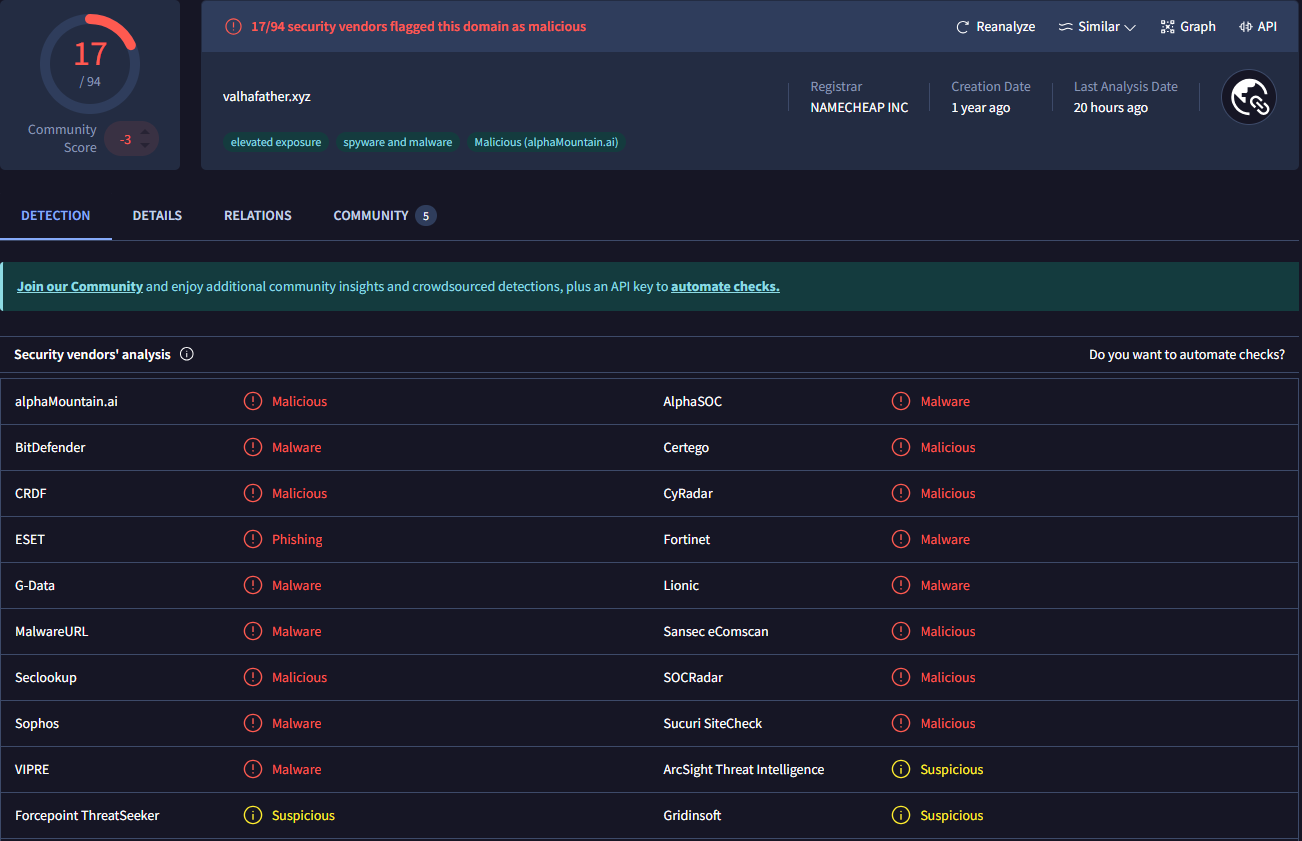
Task: Click the NAMECHEAP INC registrar text
Action: pyautogui.click(x=859, y=108)
